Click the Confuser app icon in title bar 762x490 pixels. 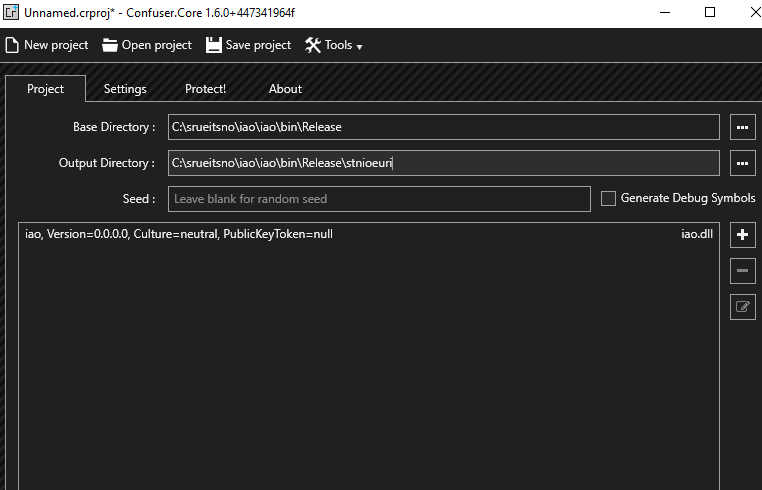pos(11,12)
